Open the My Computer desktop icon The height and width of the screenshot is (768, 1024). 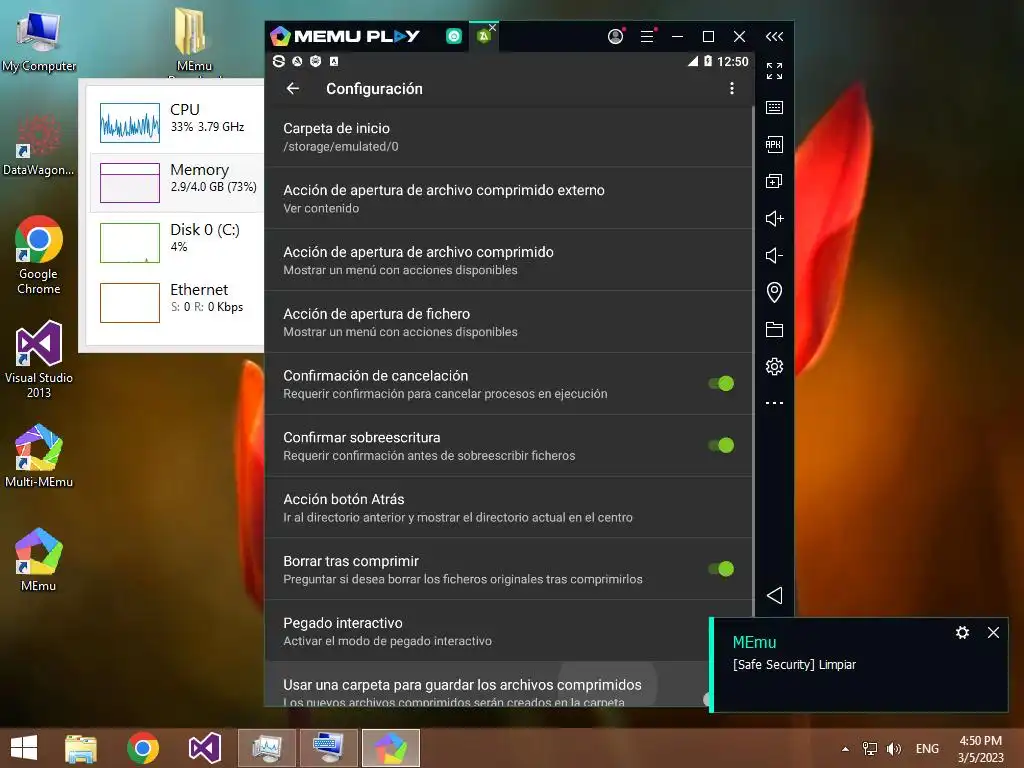click(x=39, y=40)
